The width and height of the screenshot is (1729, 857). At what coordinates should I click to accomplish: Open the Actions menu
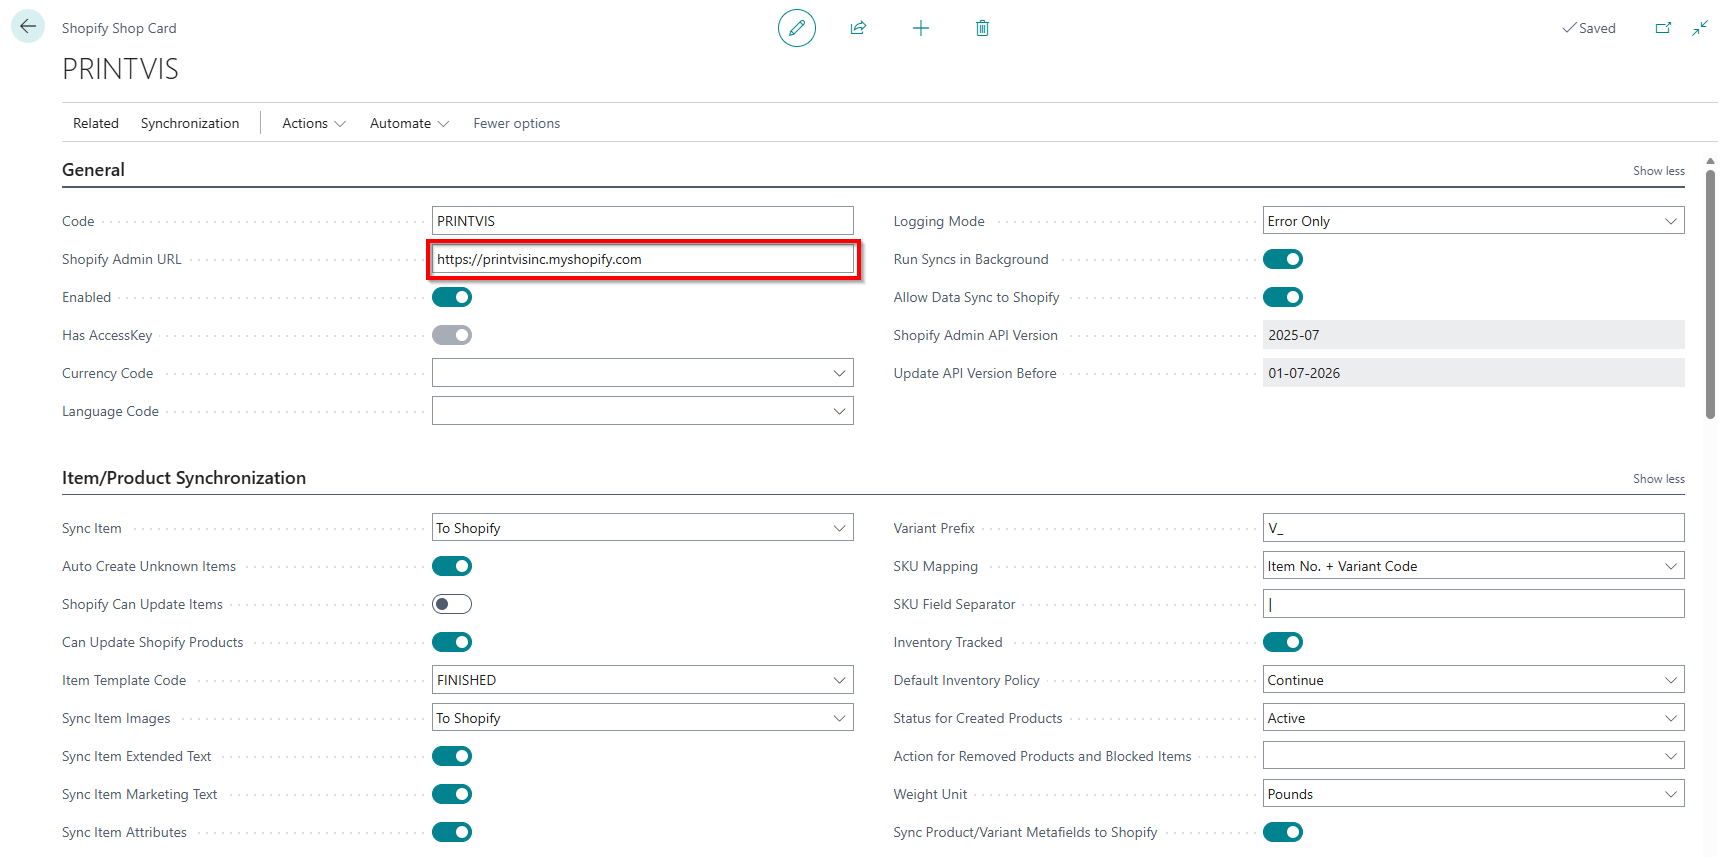(313, 123)
